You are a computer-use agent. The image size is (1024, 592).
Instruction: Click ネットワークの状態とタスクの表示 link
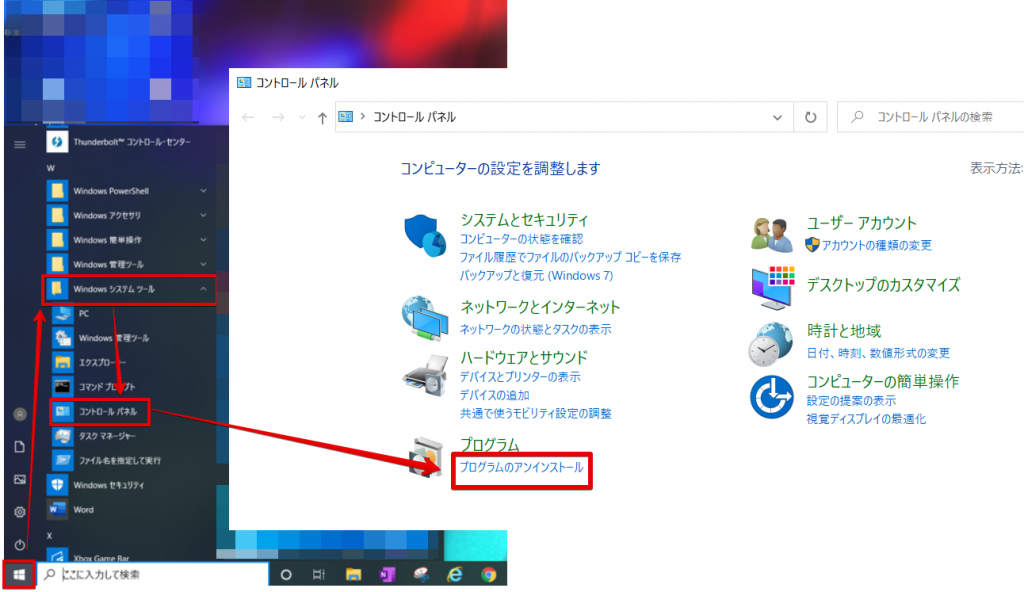tap(536, 329)
